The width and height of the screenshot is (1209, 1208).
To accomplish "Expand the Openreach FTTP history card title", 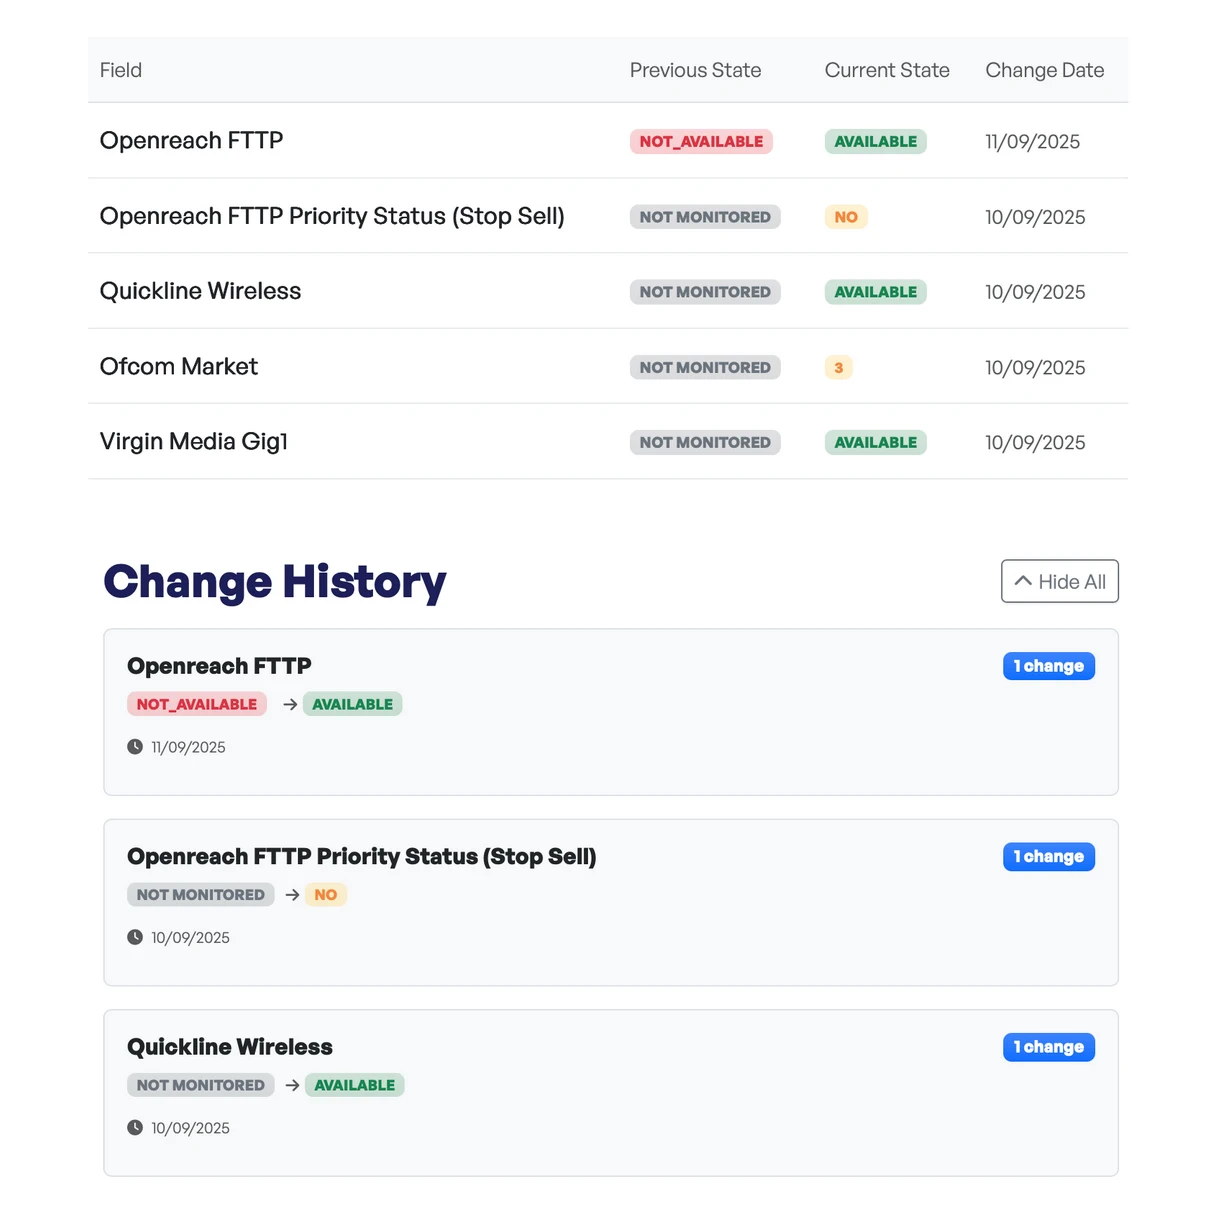I will click(x=219, y=666).
